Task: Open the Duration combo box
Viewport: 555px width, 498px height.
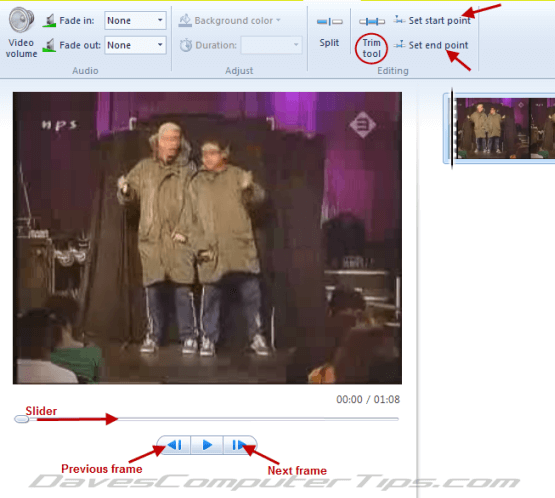Action: tap(271, 45)
